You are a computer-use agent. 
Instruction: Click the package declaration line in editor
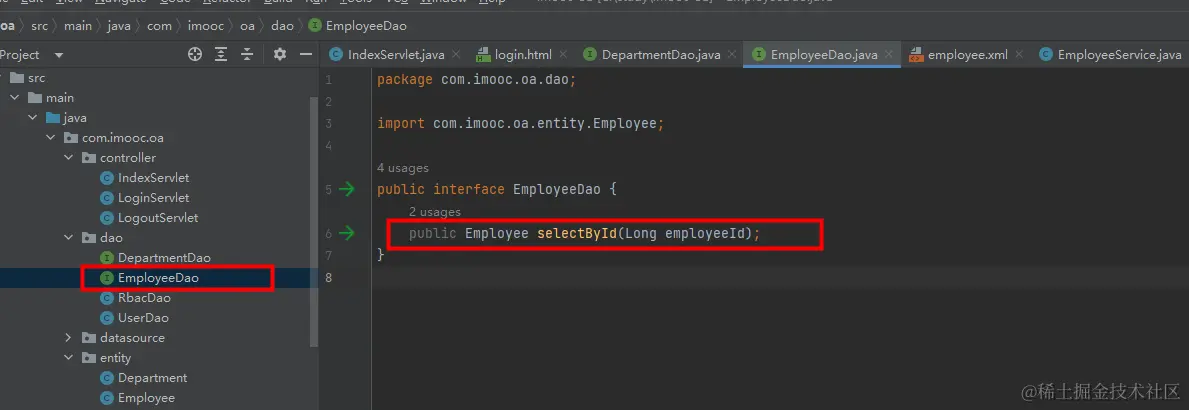tap(476, 80)
